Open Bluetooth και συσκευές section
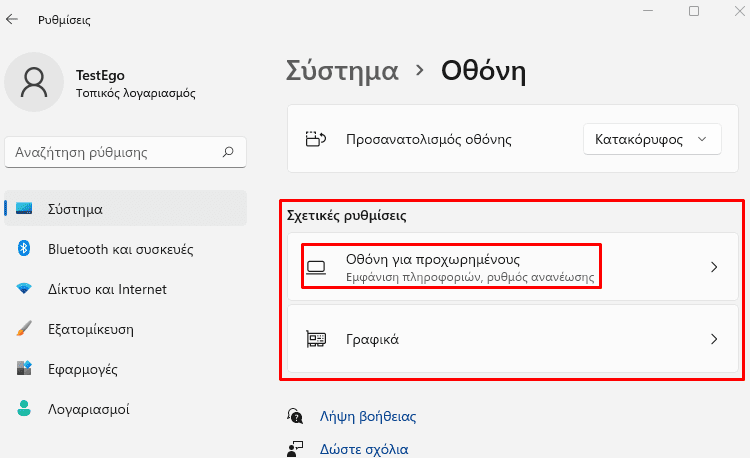Screen dimensions: 750x458 point(120,249)
